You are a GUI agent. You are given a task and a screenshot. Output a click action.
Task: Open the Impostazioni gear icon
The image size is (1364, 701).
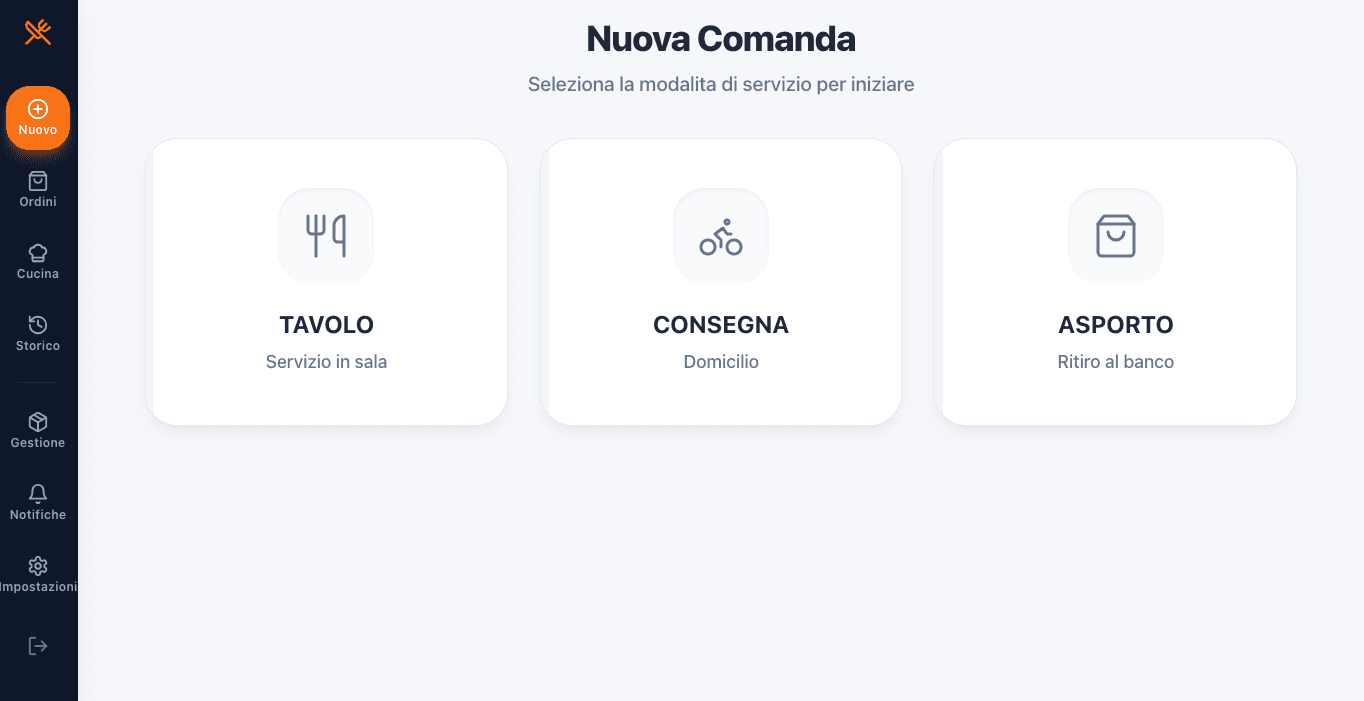point(38,566)
